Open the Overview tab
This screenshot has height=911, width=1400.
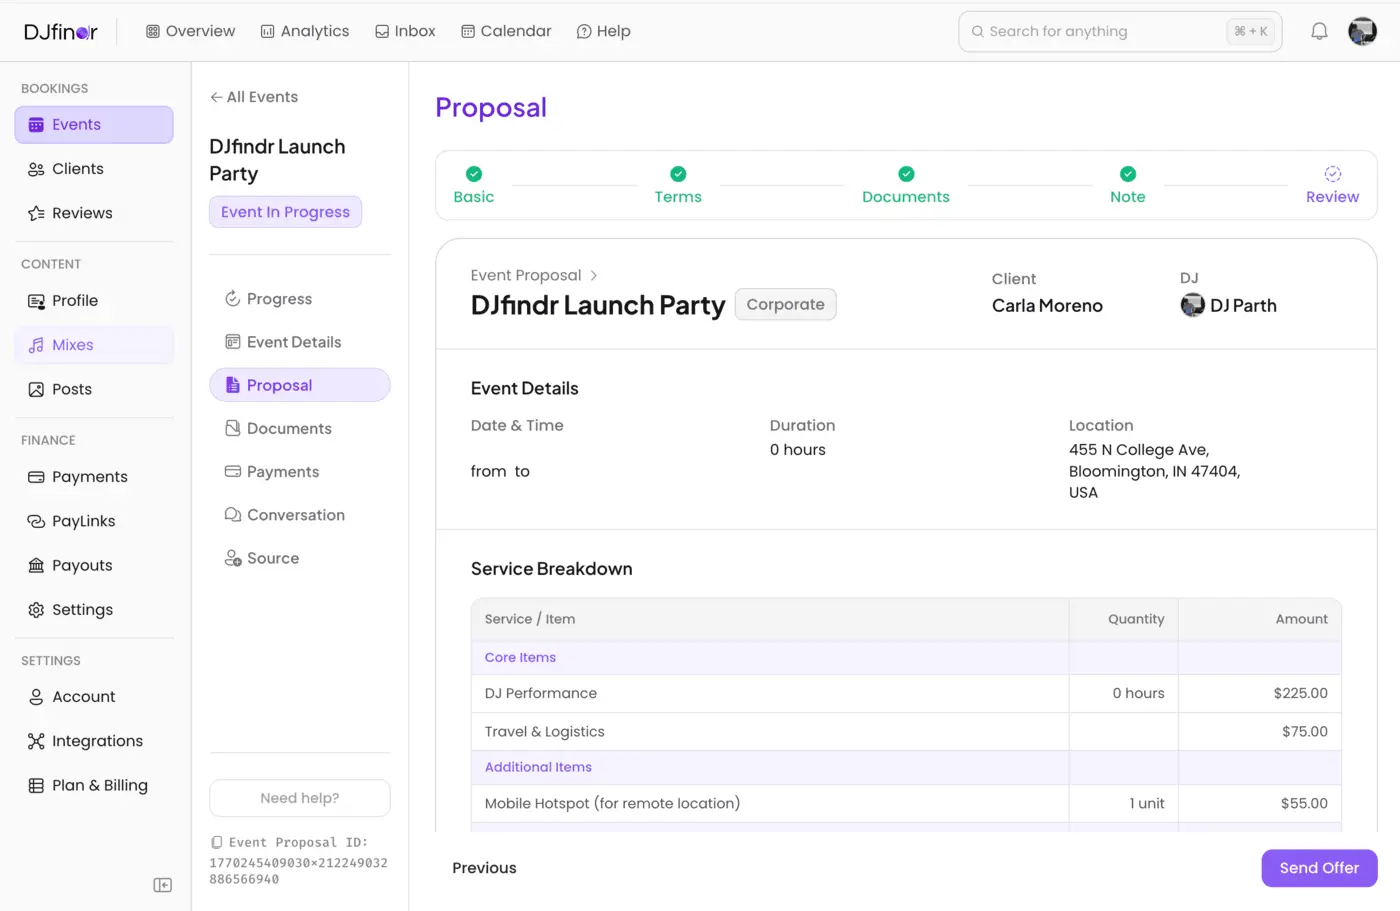pyautogui.click(x=190, y=31)
